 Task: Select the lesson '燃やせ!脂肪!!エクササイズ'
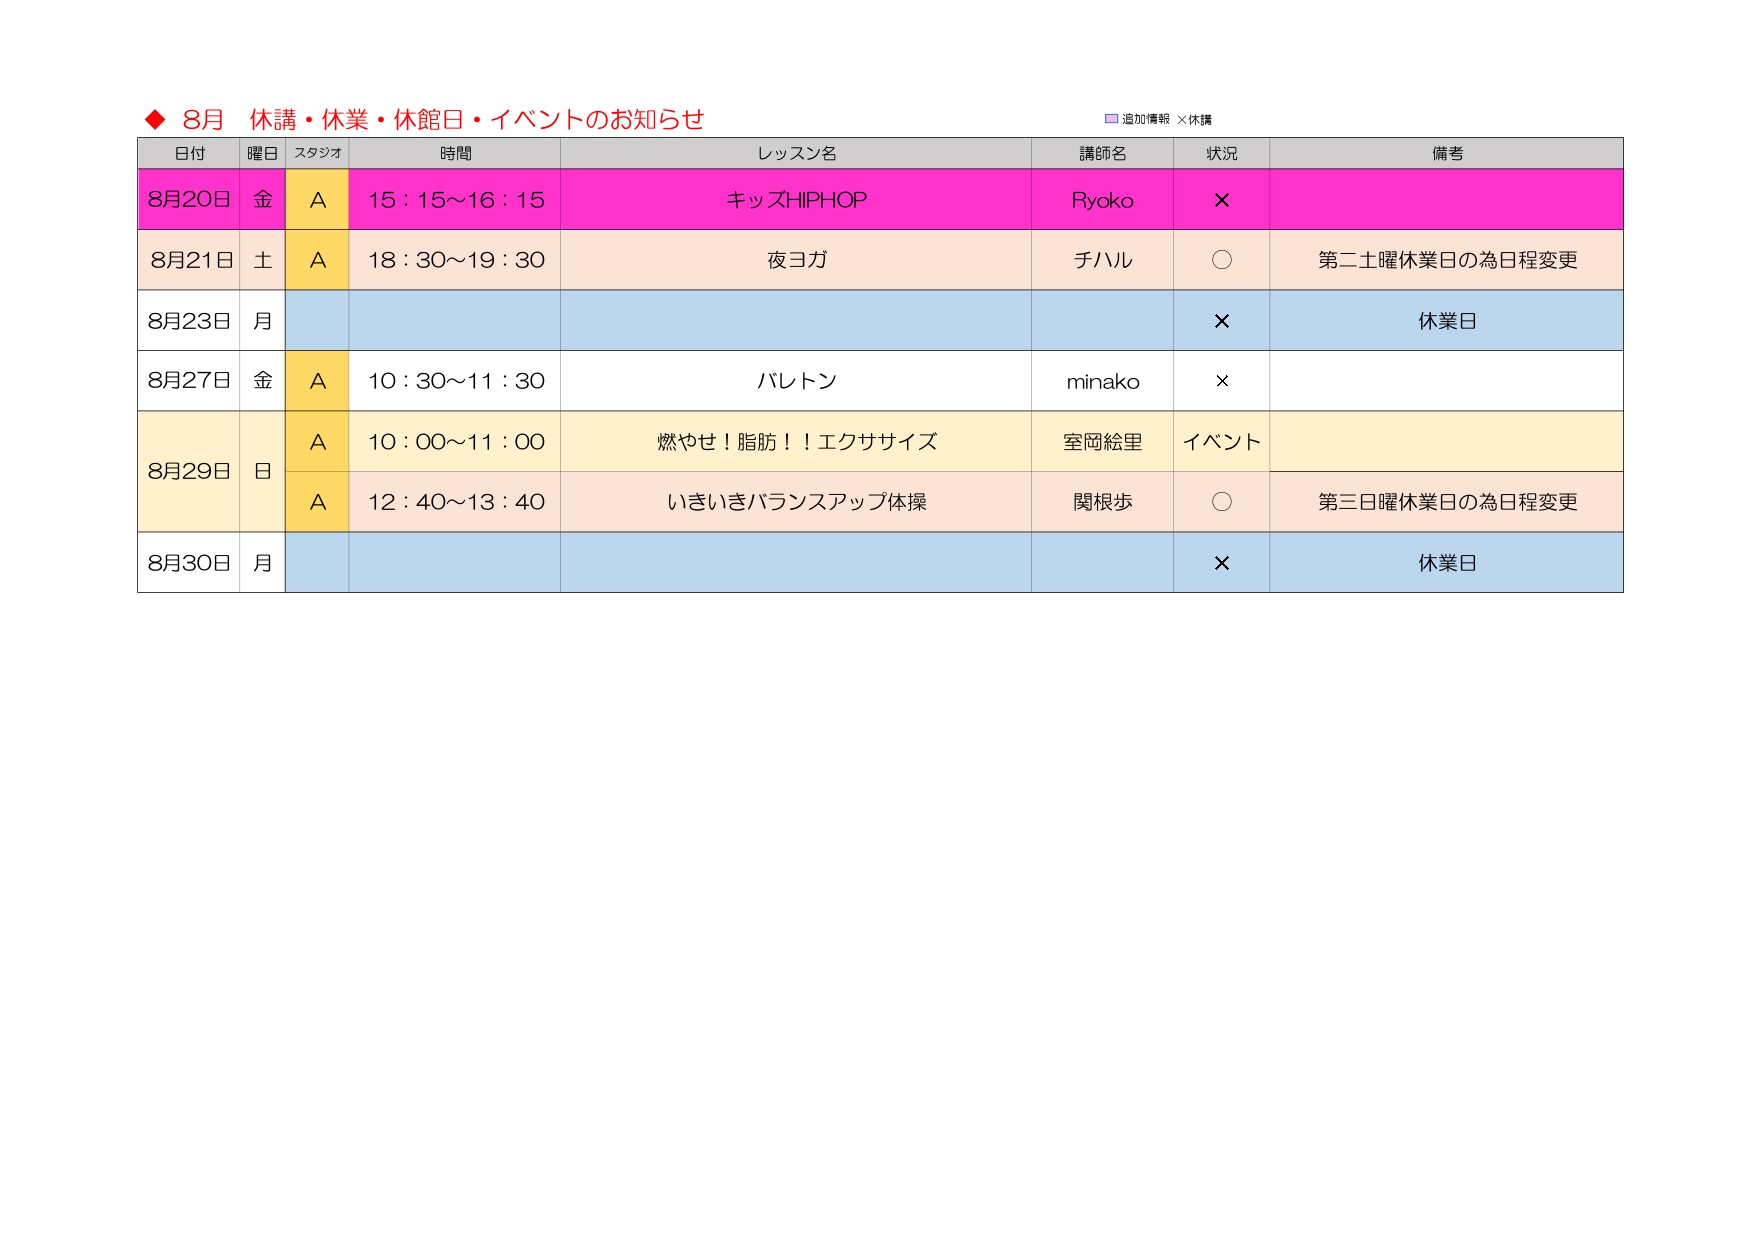tap(796, 442)
